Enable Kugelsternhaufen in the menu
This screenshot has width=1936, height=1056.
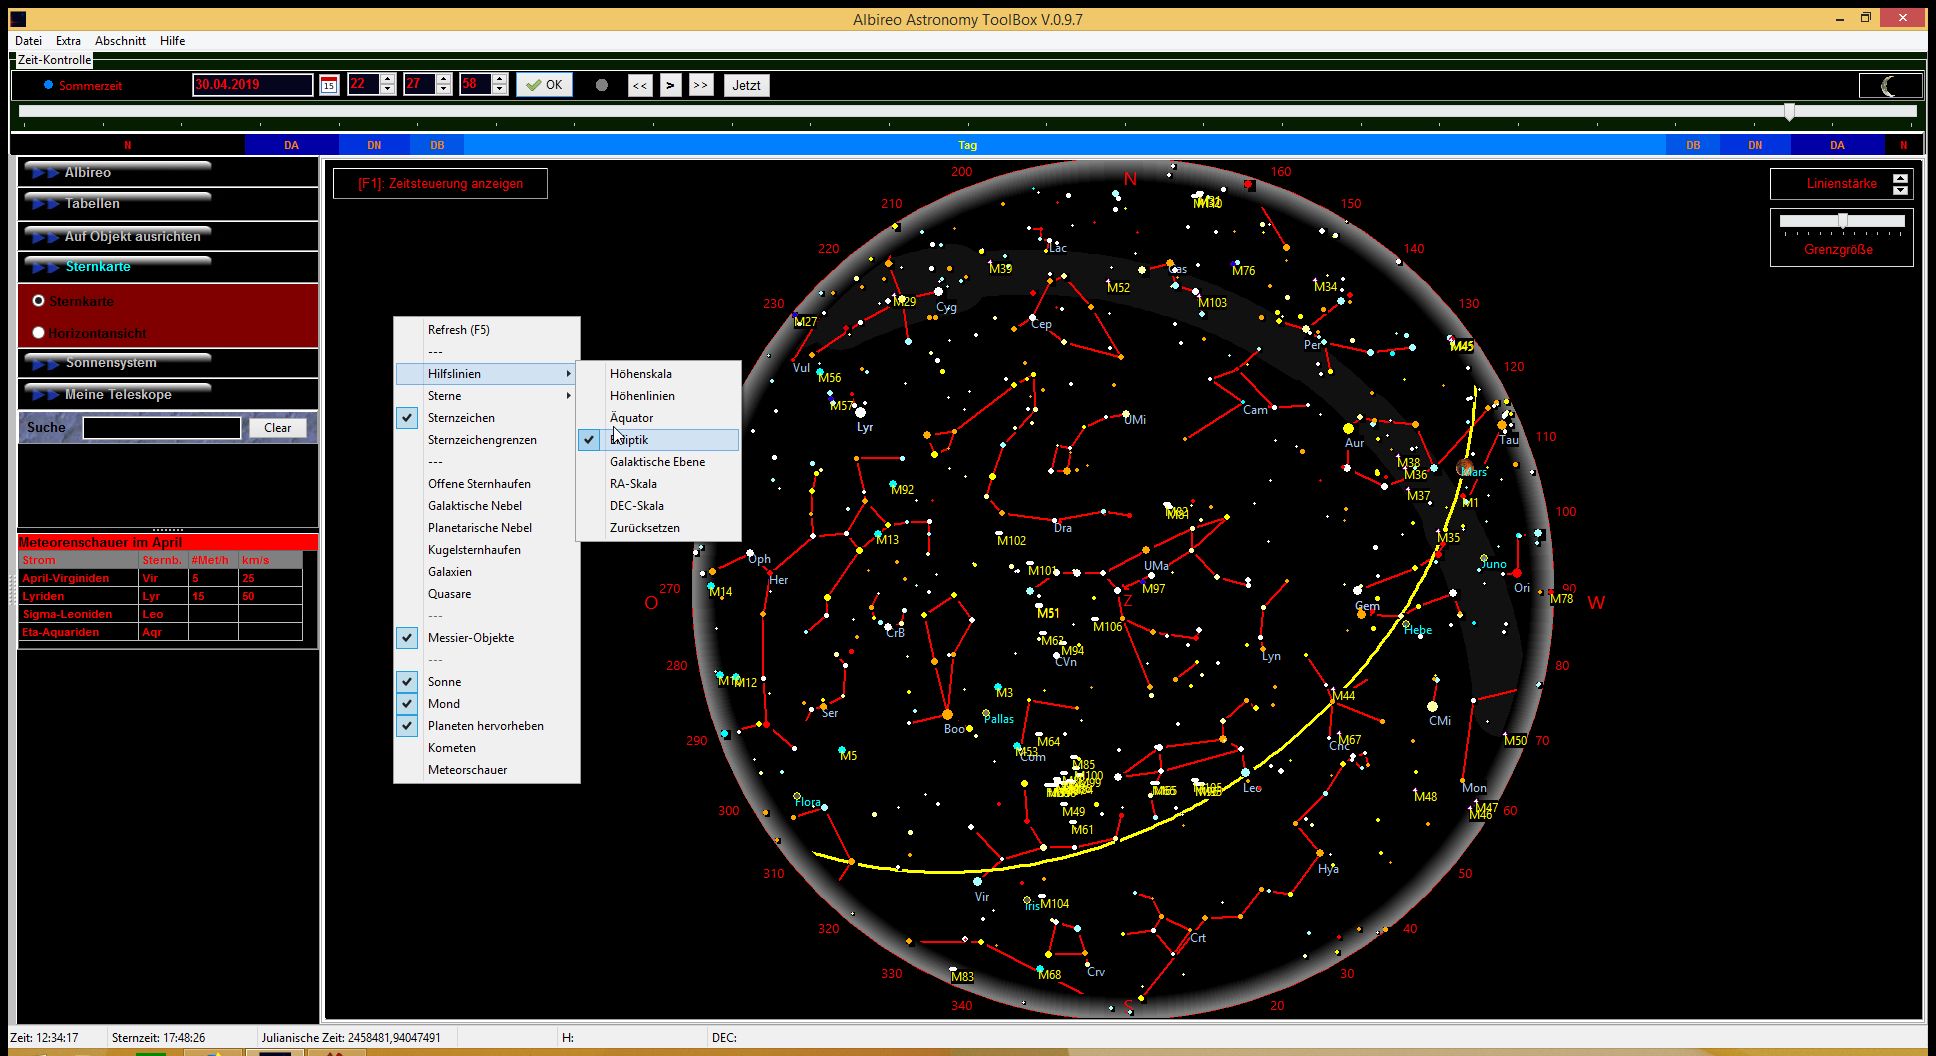click(487, 550)
